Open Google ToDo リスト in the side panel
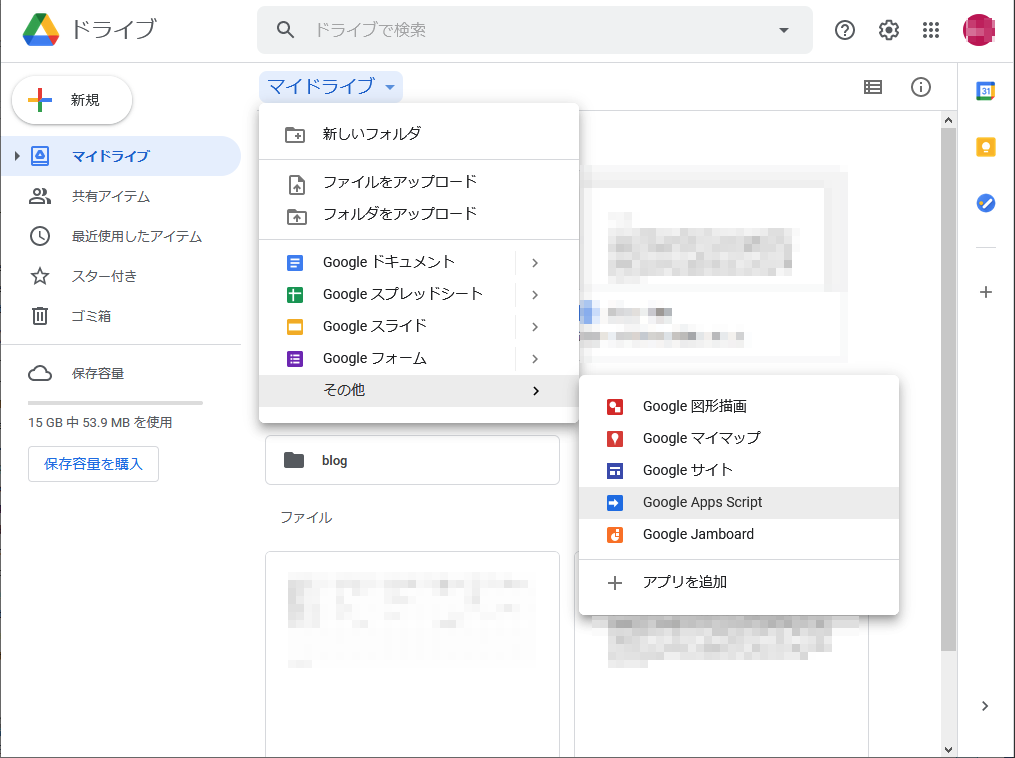1015x758 pixels. (985, 203)
